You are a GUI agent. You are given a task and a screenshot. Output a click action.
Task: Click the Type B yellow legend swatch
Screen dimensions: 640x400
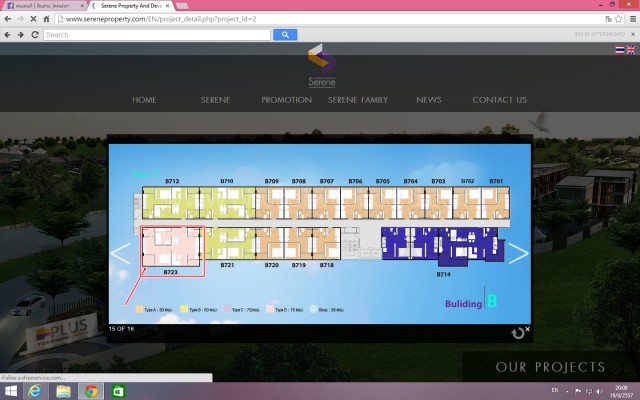pos(184,309)
